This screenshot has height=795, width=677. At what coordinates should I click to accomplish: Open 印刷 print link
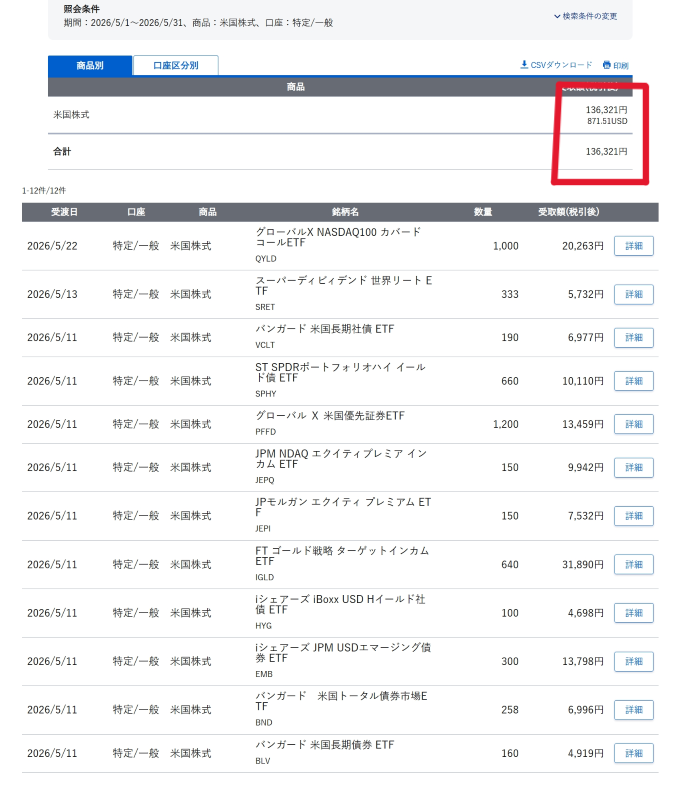pos(616,65)
